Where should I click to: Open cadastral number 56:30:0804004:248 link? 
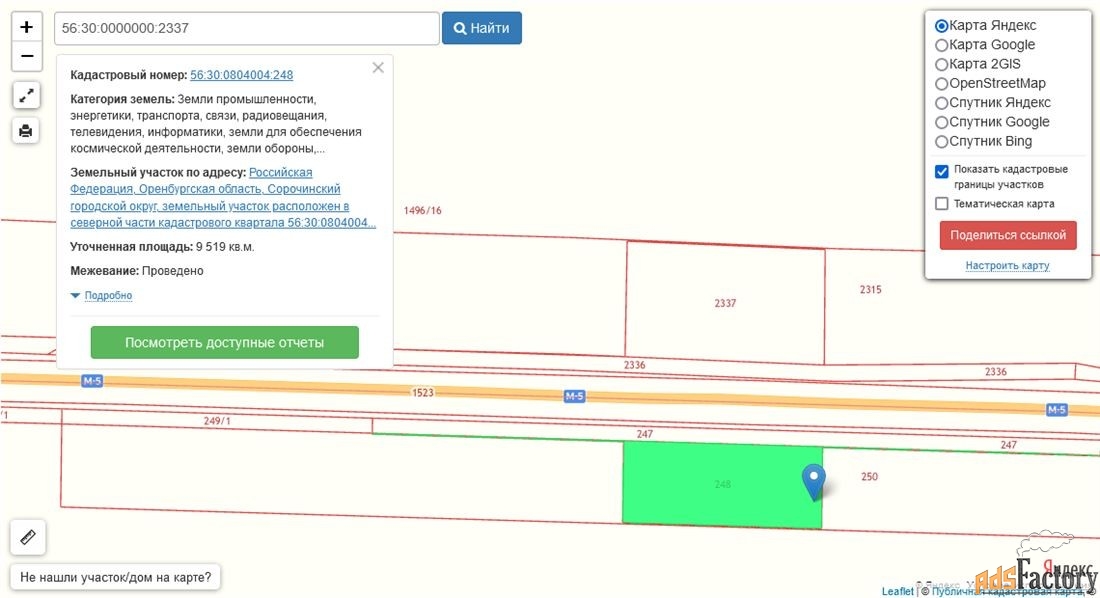pos(241,74)
